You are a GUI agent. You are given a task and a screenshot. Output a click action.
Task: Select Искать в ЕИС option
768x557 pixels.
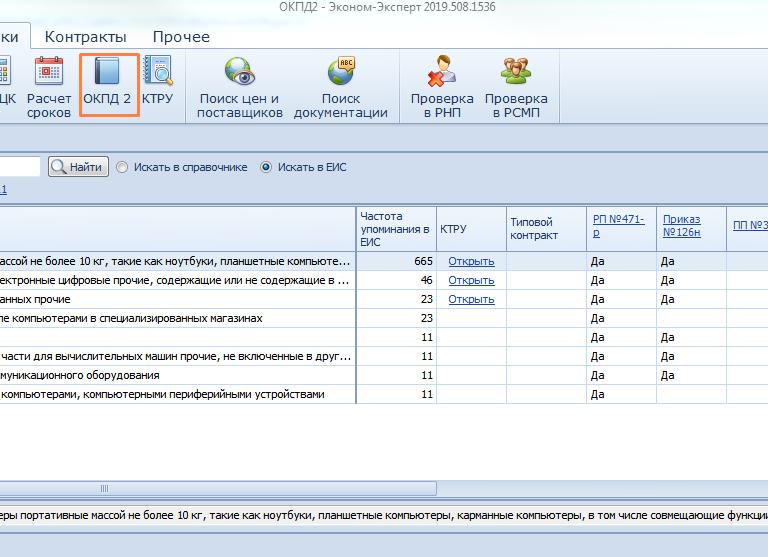pyautogui.click(x=304, y=168)
